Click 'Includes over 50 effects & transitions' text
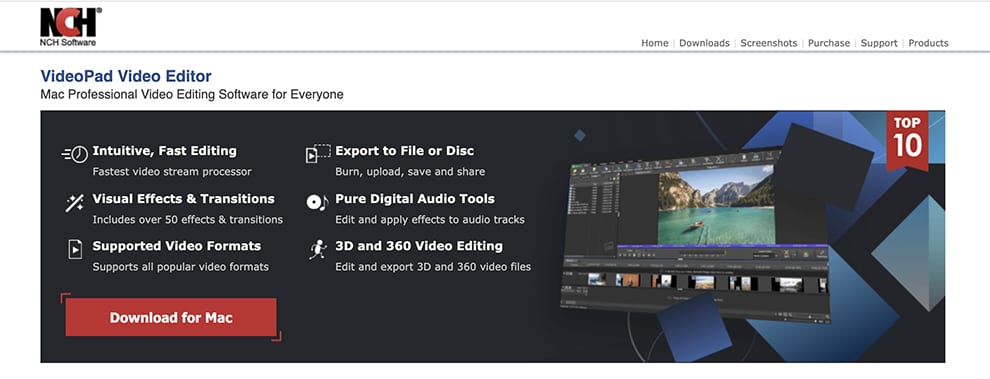Image resolution: width=990 pixels, height=379 pixels. click(188, 220)
